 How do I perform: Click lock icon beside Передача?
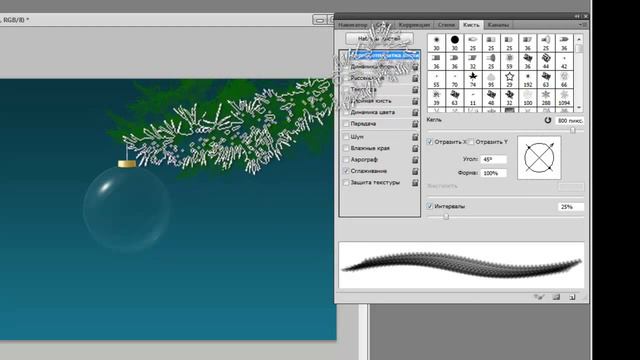point(415,124)
